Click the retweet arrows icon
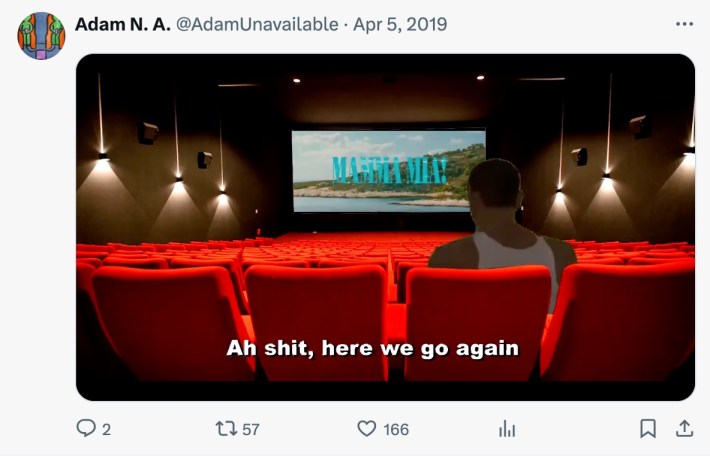The height and width of the screenshot is (456, 710). coord(225,428)
